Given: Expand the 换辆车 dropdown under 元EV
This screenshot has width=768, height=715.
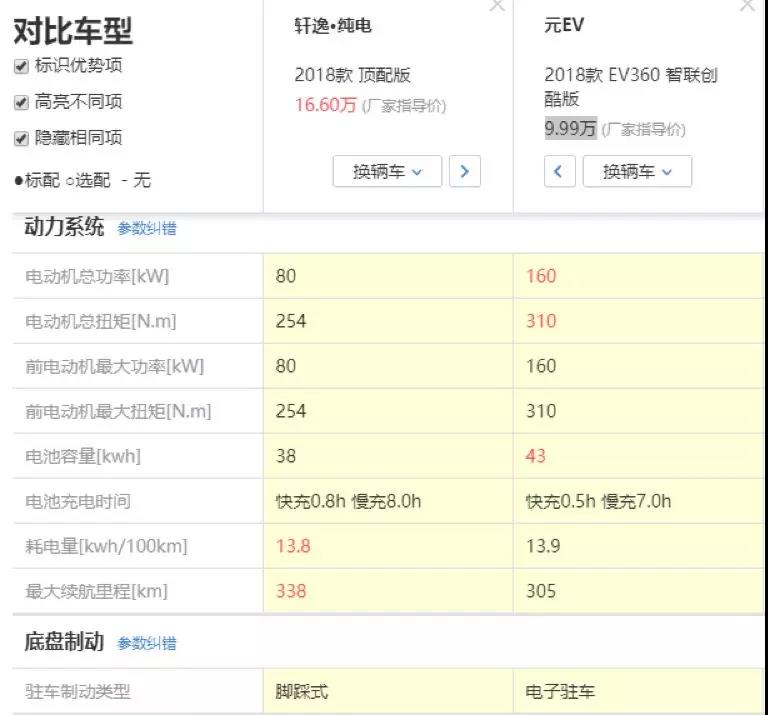Looking at the screenshot, I should [x=637, y=171].
